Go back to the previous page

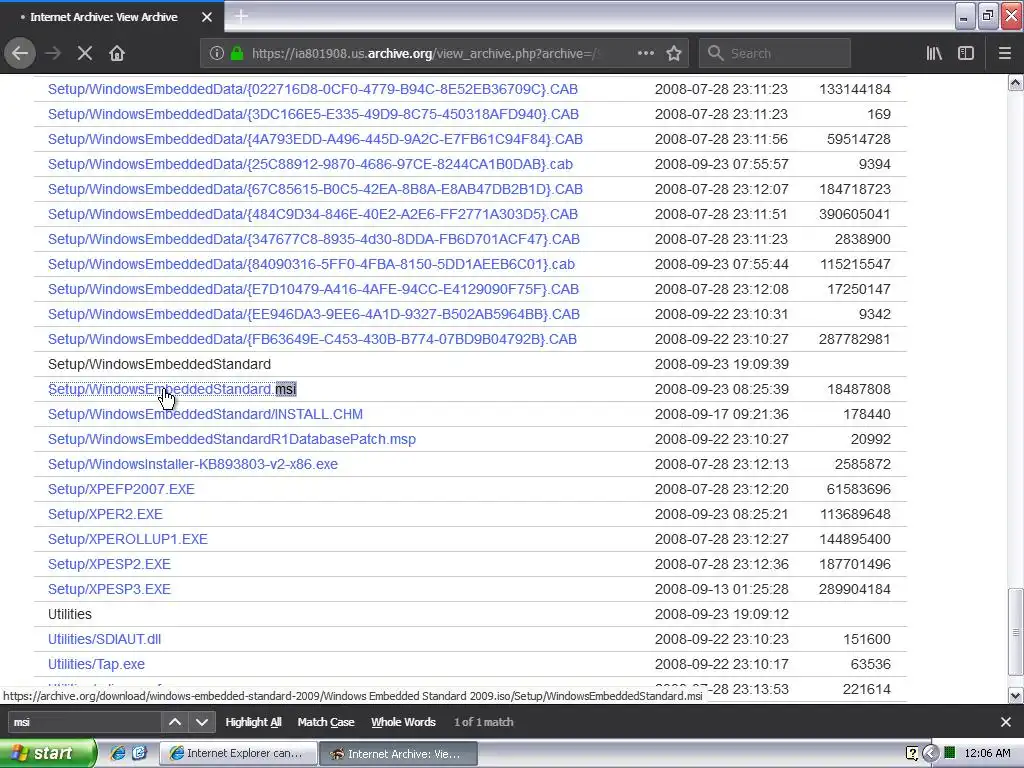pyautogui.click(x=20, y=53)
